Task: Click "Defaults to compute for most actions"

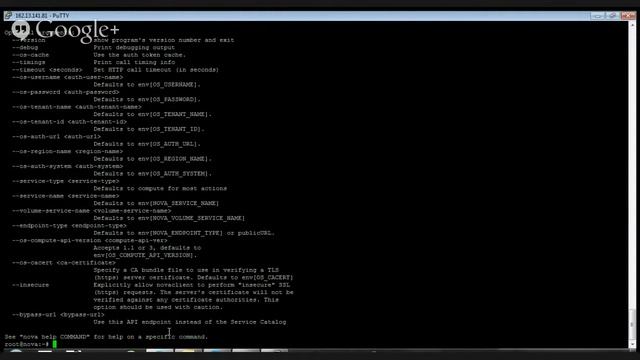Action: click(160, 189)
